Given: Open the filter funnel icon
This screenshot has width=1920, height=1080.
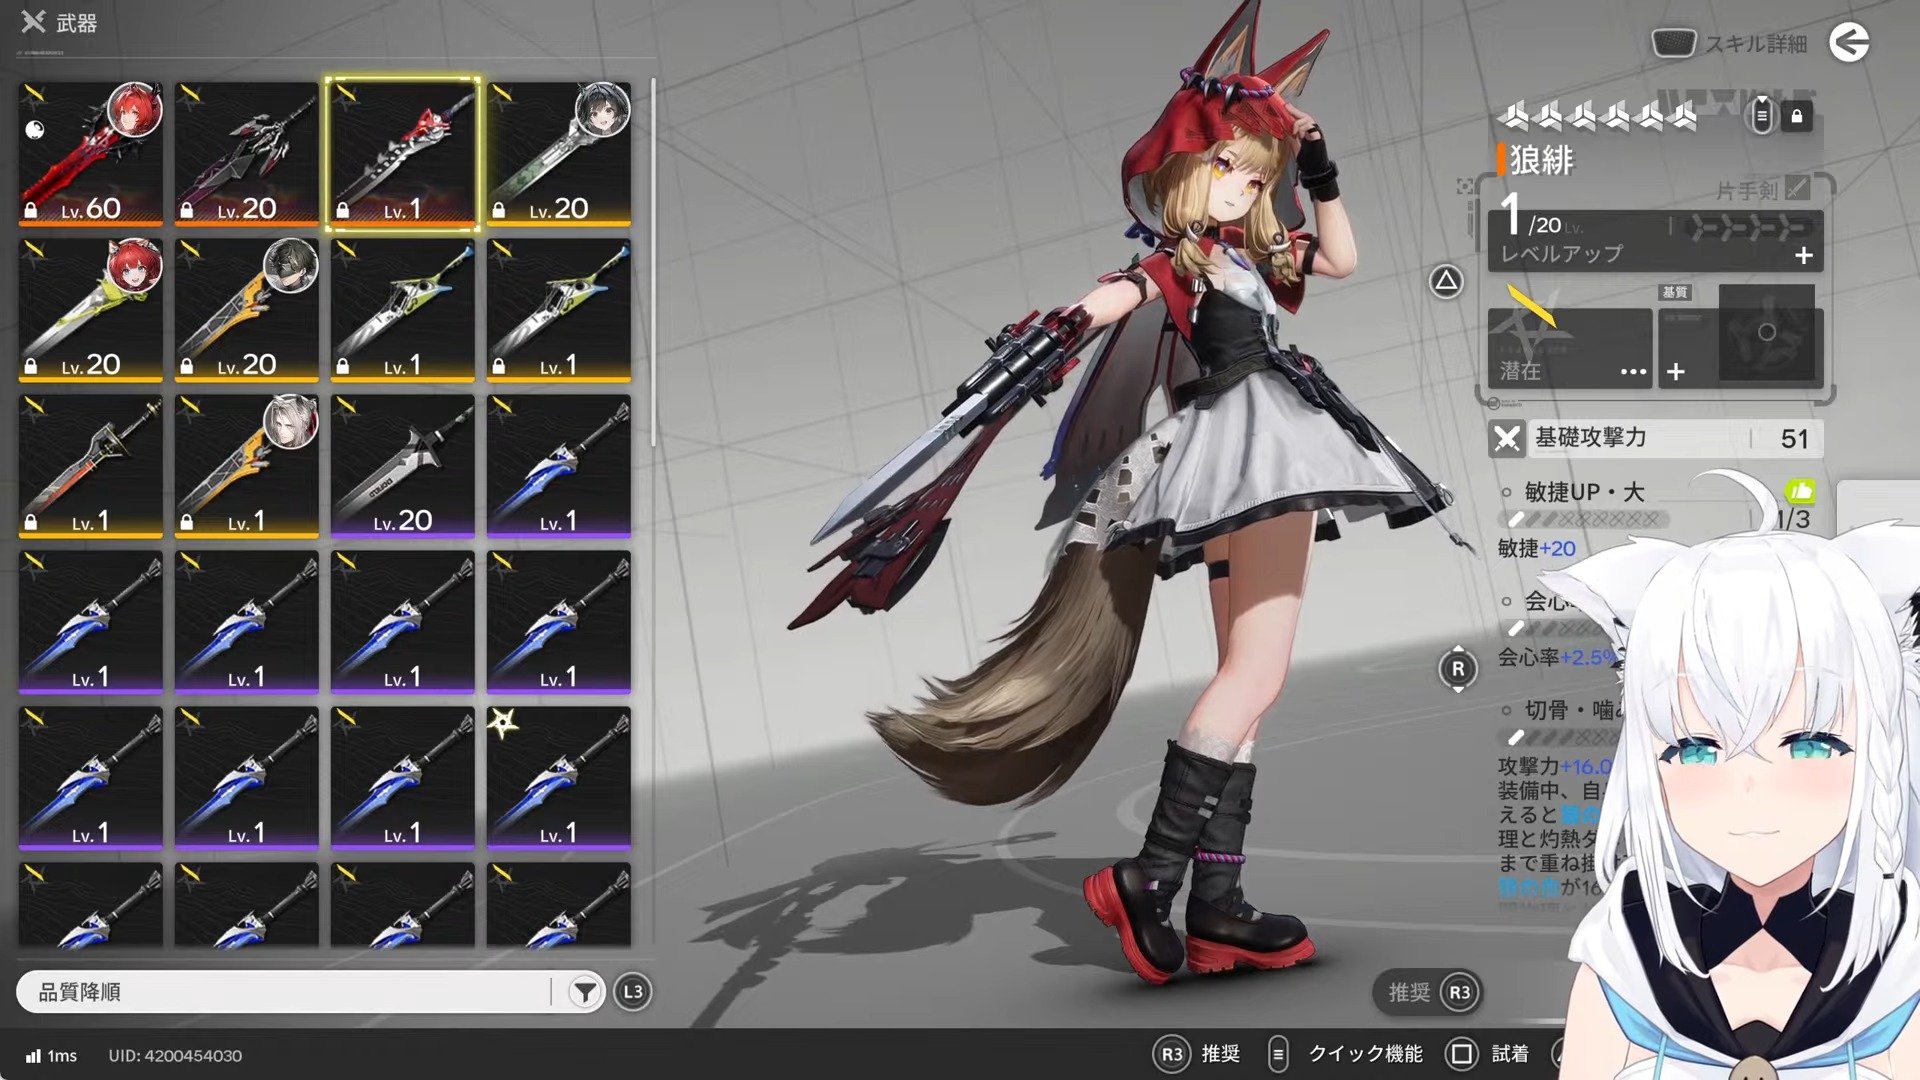Looking at the screenshot, I should point(584,992).
